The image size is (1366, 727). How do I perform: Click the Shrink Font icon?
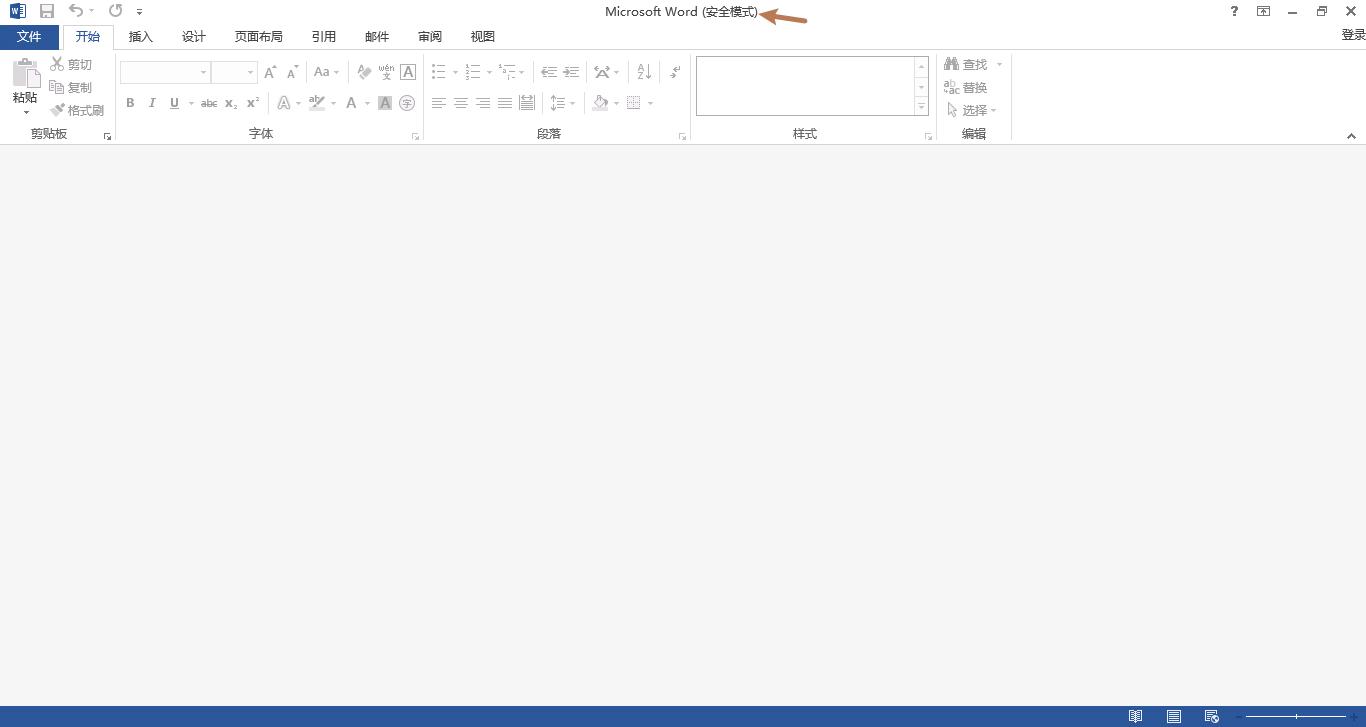pos(292,72)
